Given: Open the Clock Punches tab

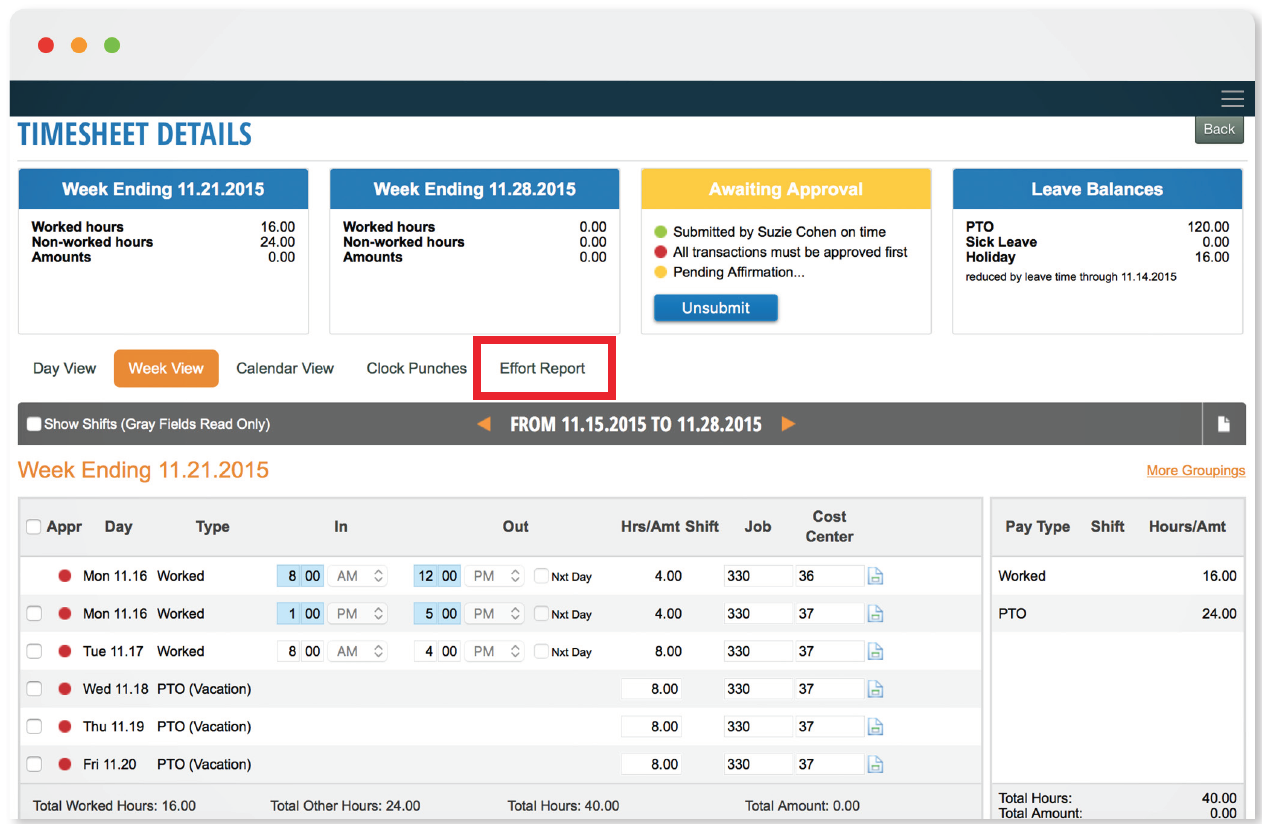Looking at the screenshot, I should point(416,368).
